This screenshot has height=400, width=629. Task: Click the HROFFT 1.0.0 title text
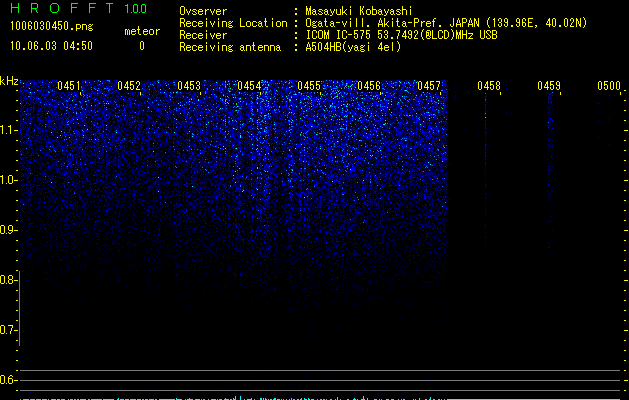coord(78,8)
